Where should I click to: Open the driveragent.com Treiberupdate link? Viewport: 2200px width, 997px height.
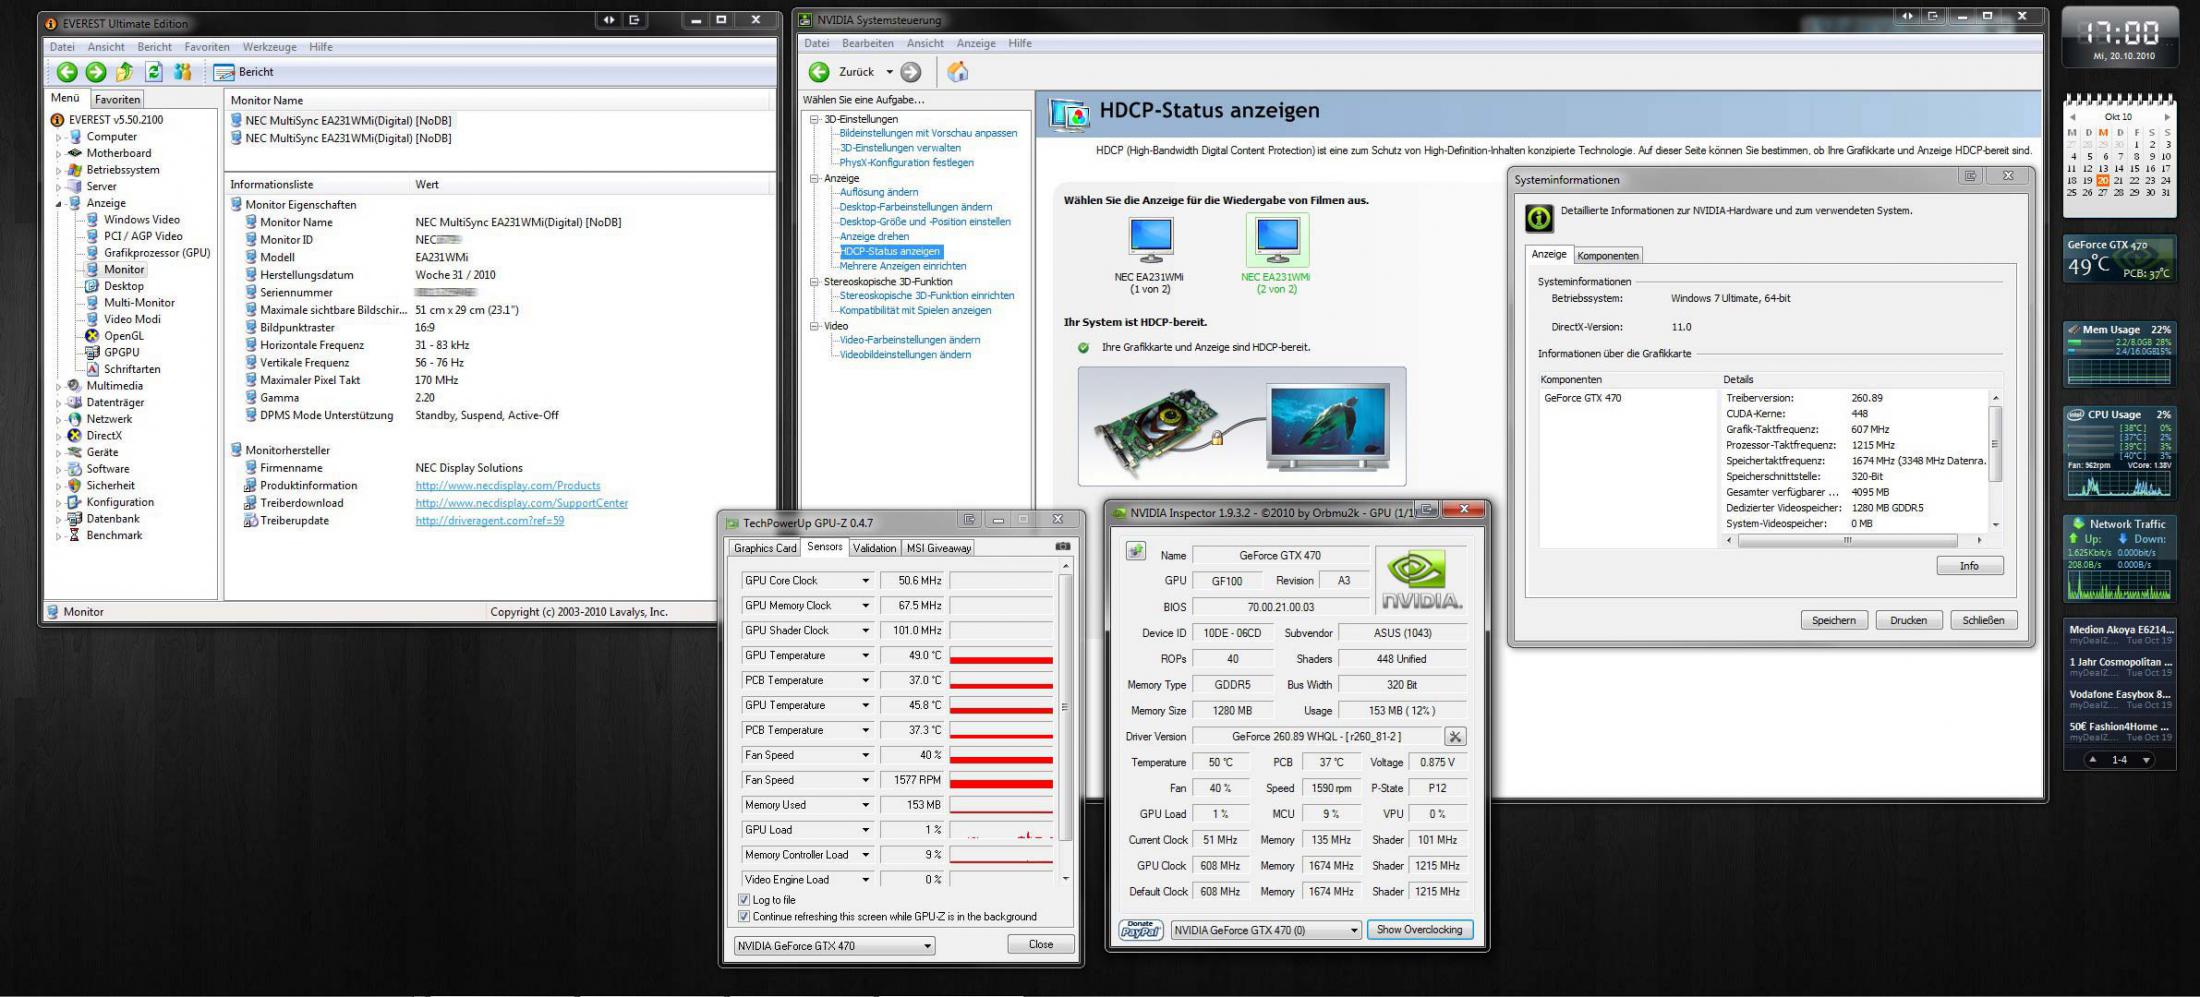coord(490,521)
